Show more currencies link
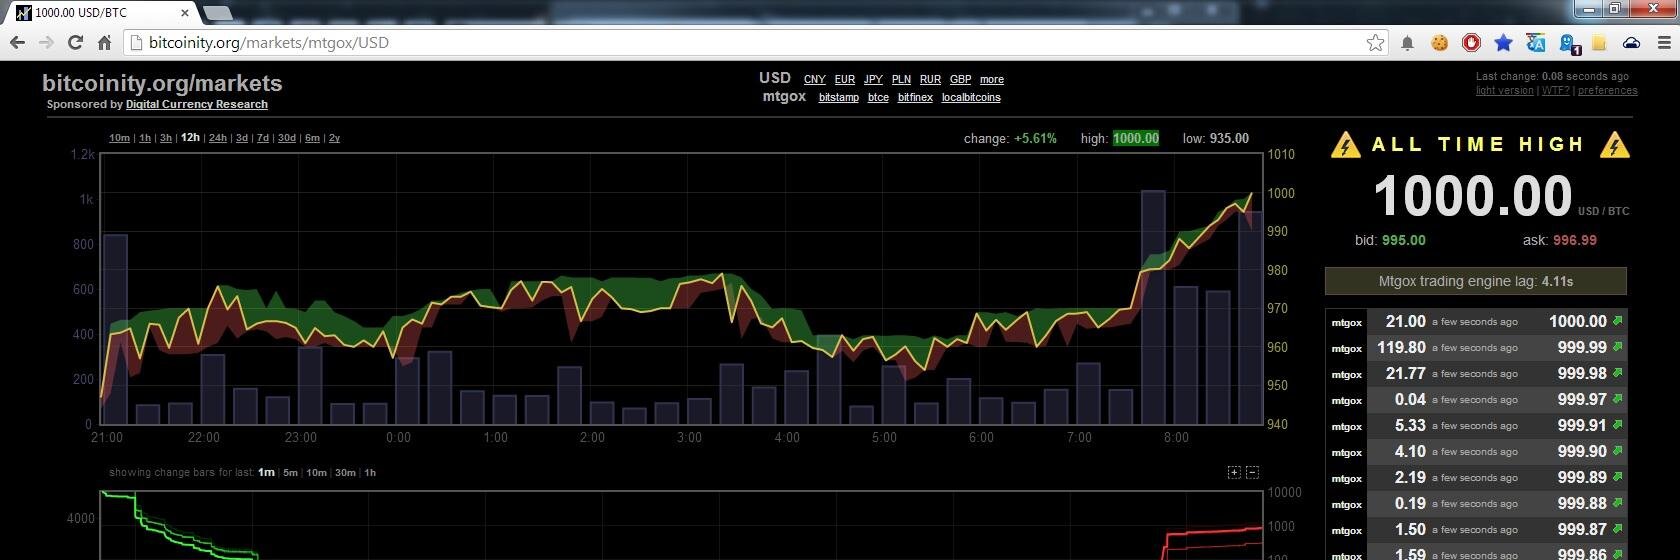The height and width of the screenshot is (560, 1680). [x=992, y=79]
